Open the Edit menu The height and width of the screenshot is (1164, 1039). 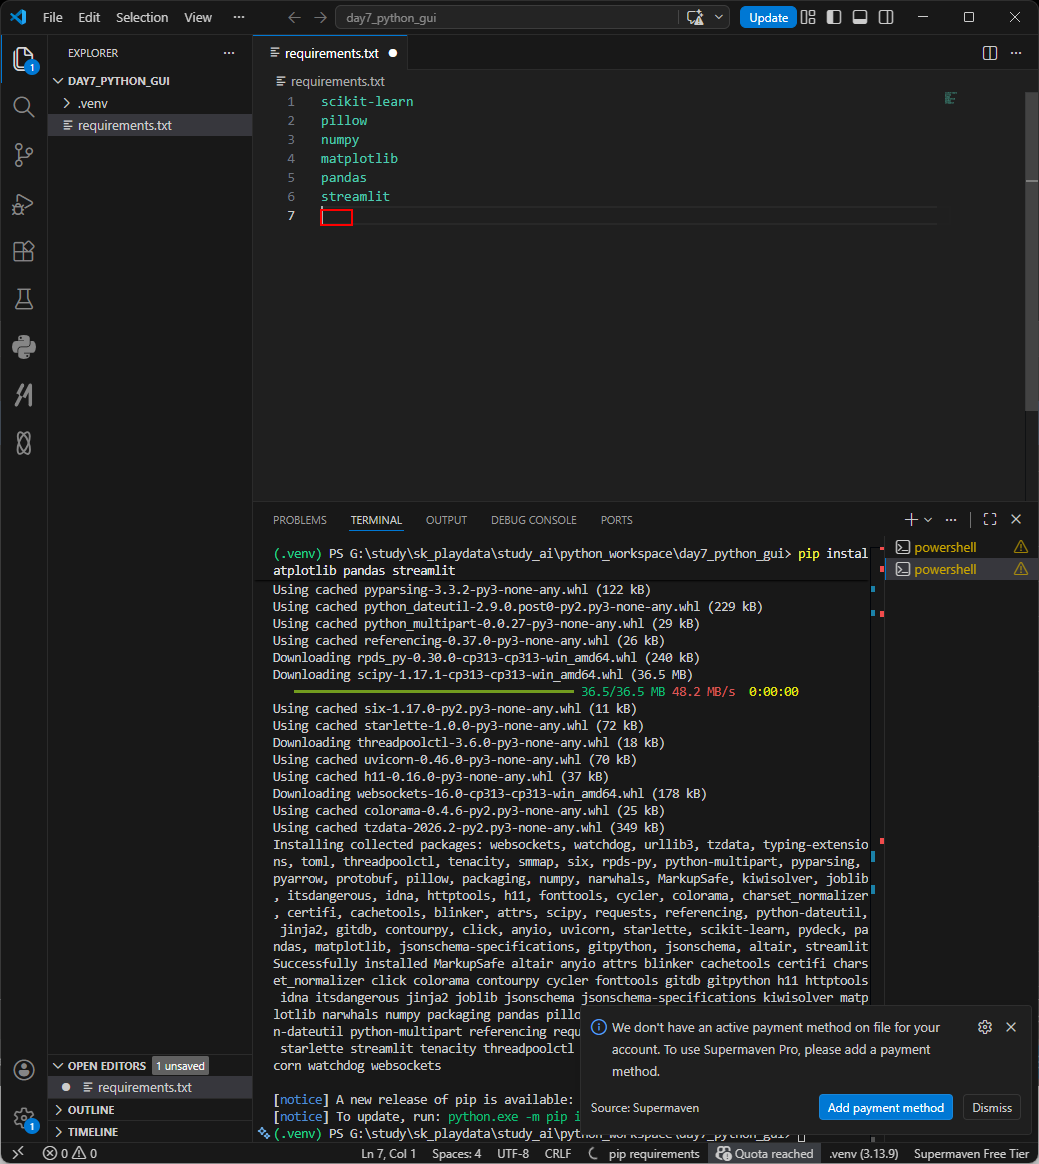click(x=89, y=17)
